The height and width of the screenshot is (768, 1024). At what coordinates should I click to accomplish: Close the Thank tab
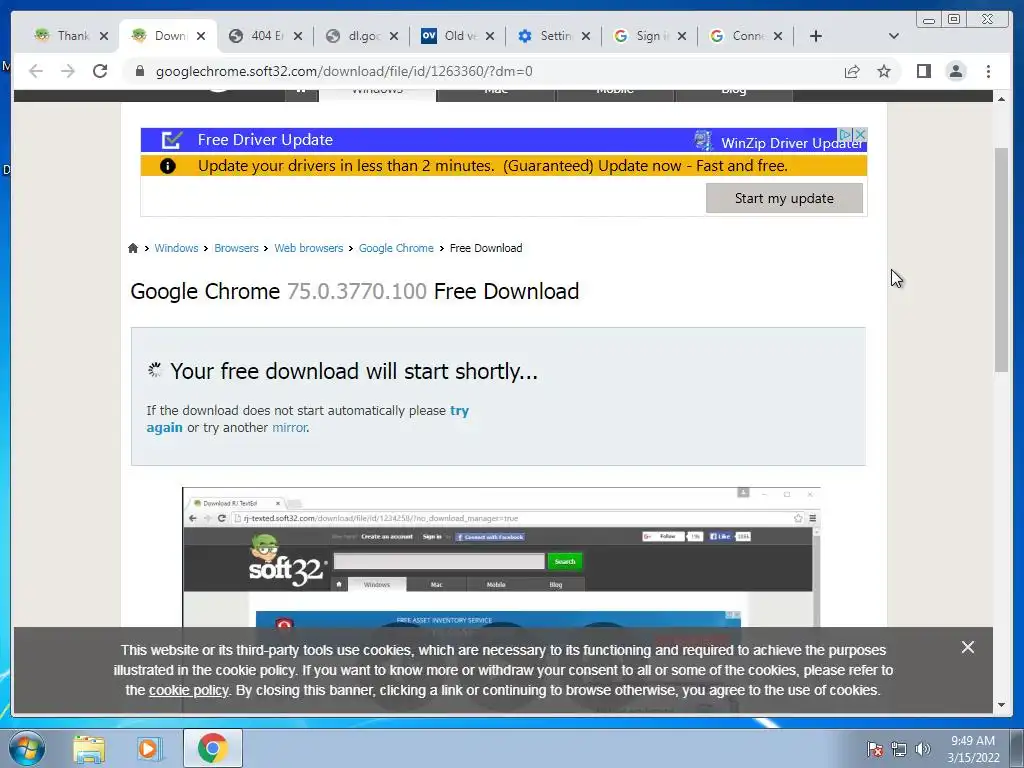pos(104,36)
